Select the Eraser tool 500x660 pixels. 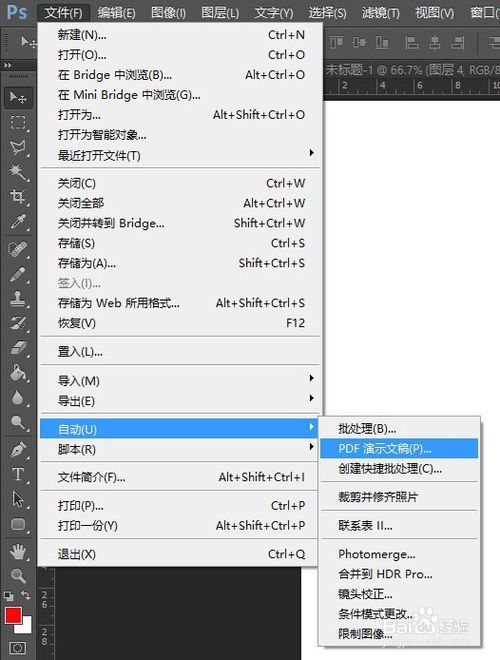(18, 348)
